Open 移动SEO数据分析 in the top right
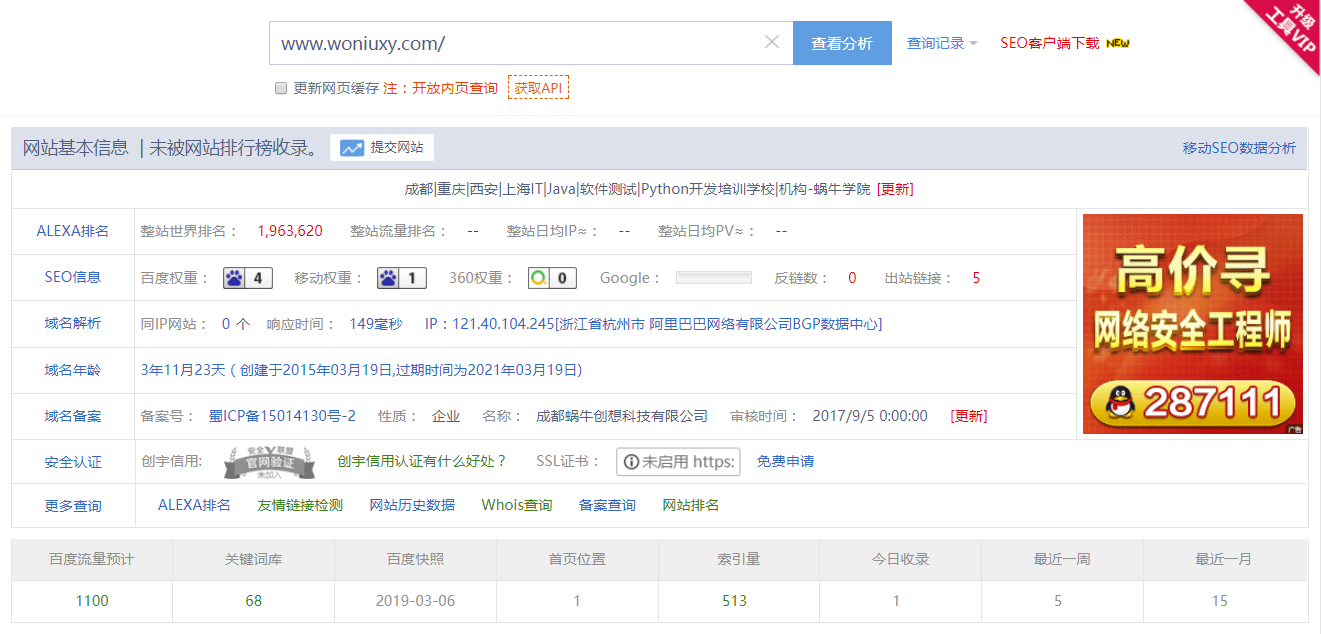The height and width of the screenshot is (634, 1321). coord(1237,147)
